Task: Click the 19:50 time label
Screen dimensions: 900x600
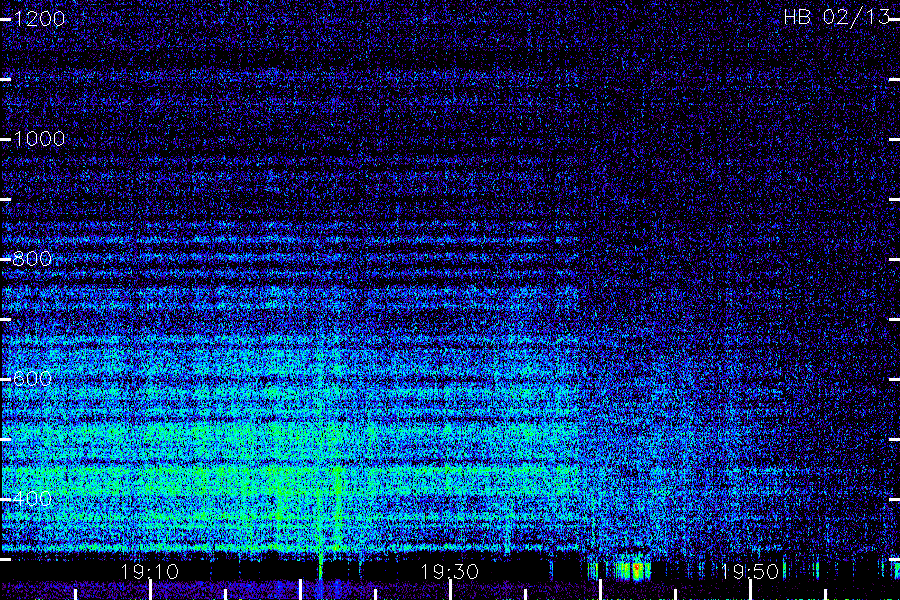Action: click(750, 571)
